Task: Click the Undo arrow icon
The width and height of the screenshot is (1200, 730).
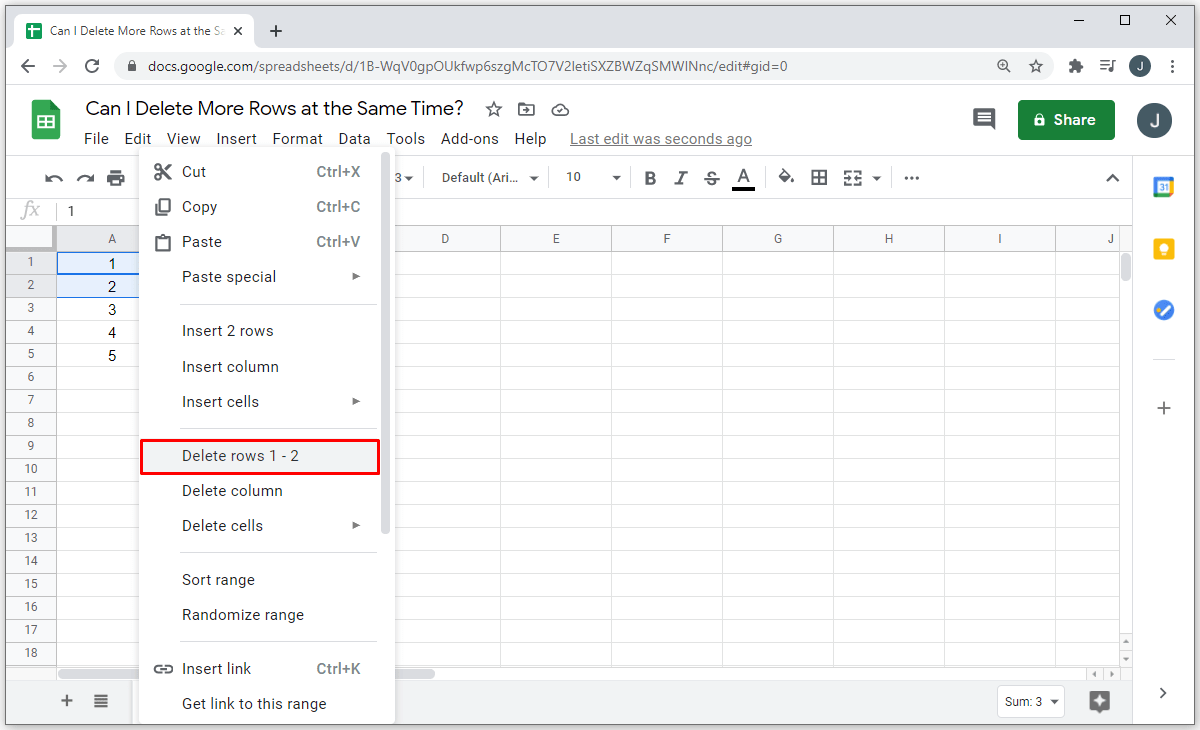Action: tap(54, 178)
